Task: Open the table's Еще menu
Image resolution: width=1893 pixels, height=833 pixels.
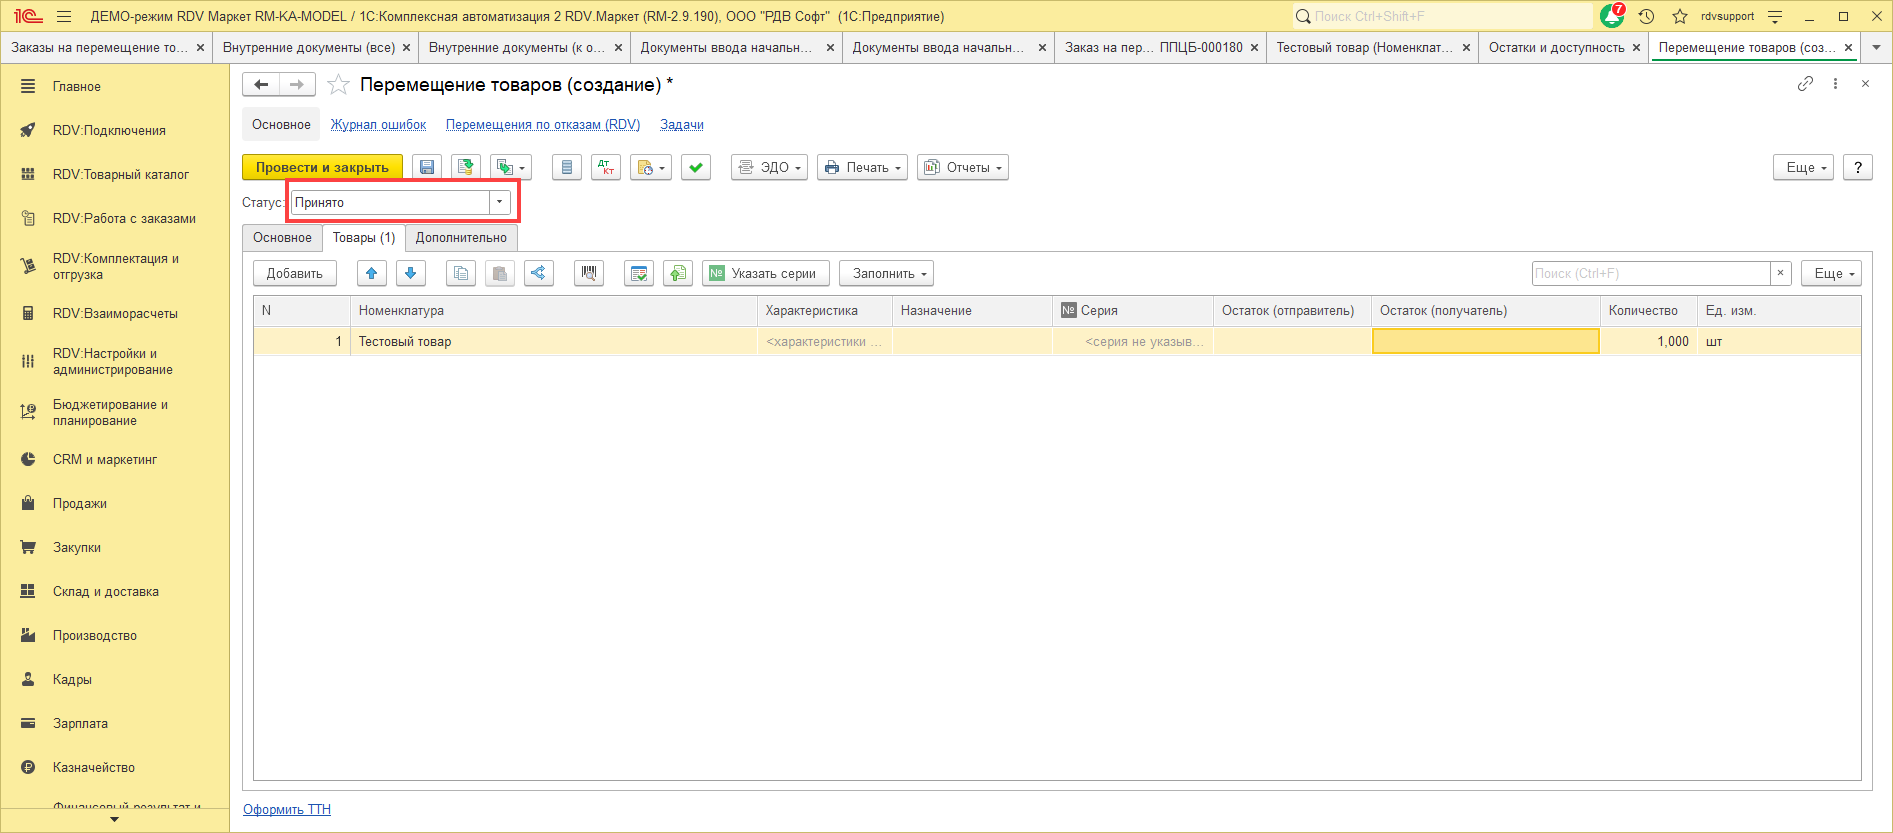Action: click(1831, 273)
